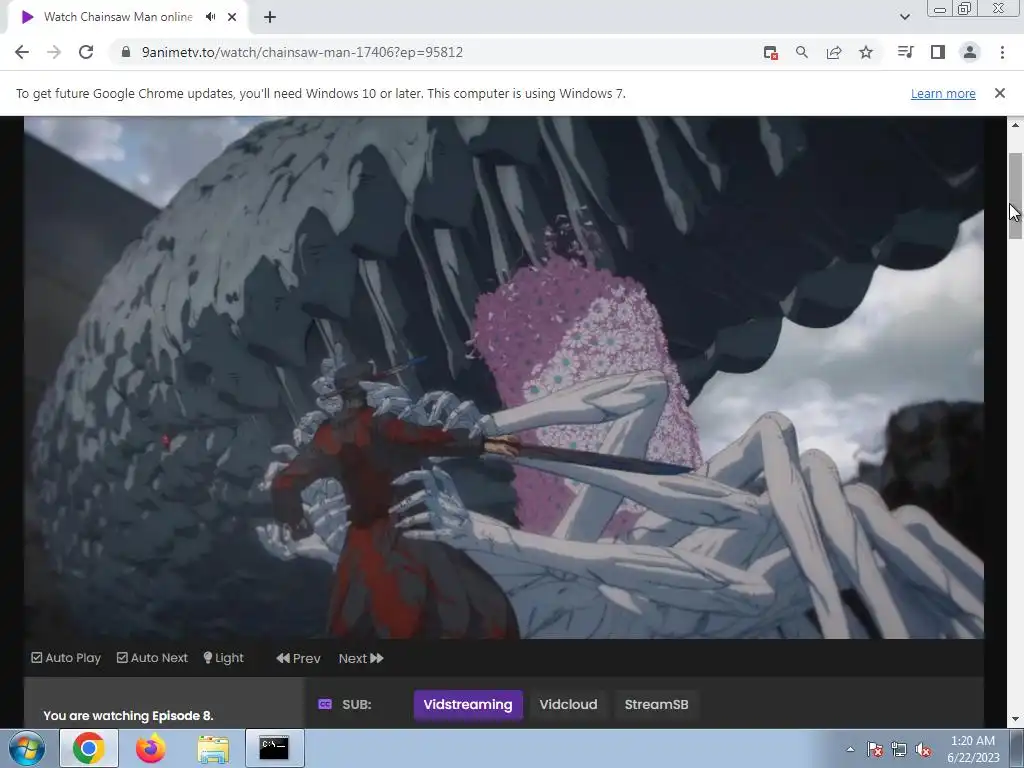The image size is (1024, 768).
Task: Mute the tab using the speaker icon
Action: pyautogui.click(x=210, y=17)
